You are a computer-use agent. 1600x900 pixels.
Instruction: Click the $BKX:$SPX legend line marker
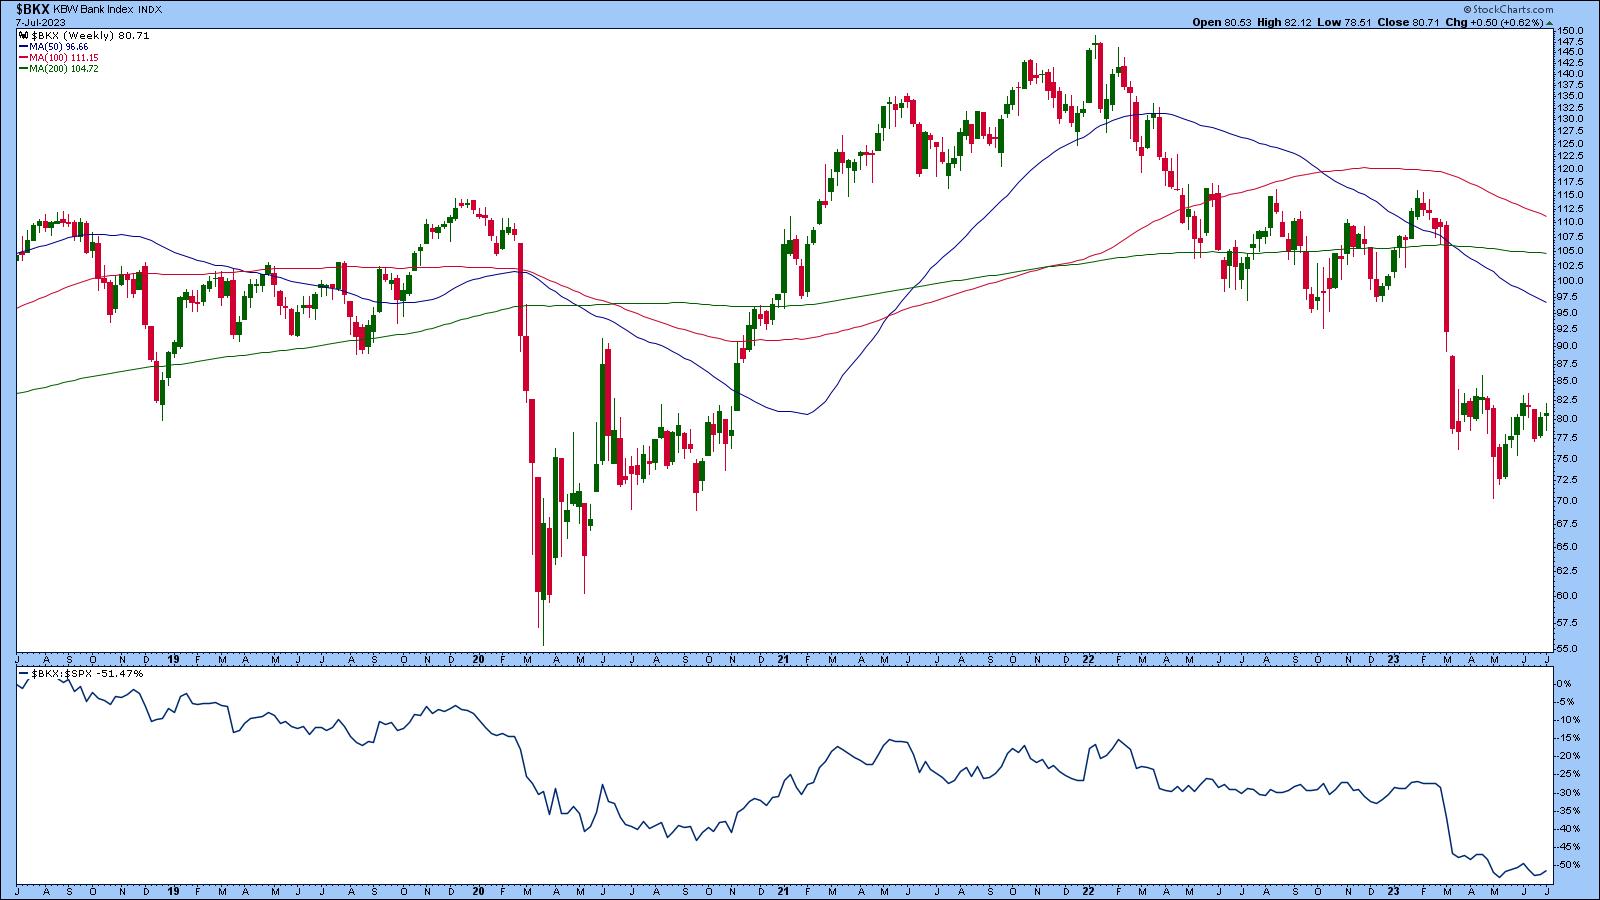click(x=23, y=674)
